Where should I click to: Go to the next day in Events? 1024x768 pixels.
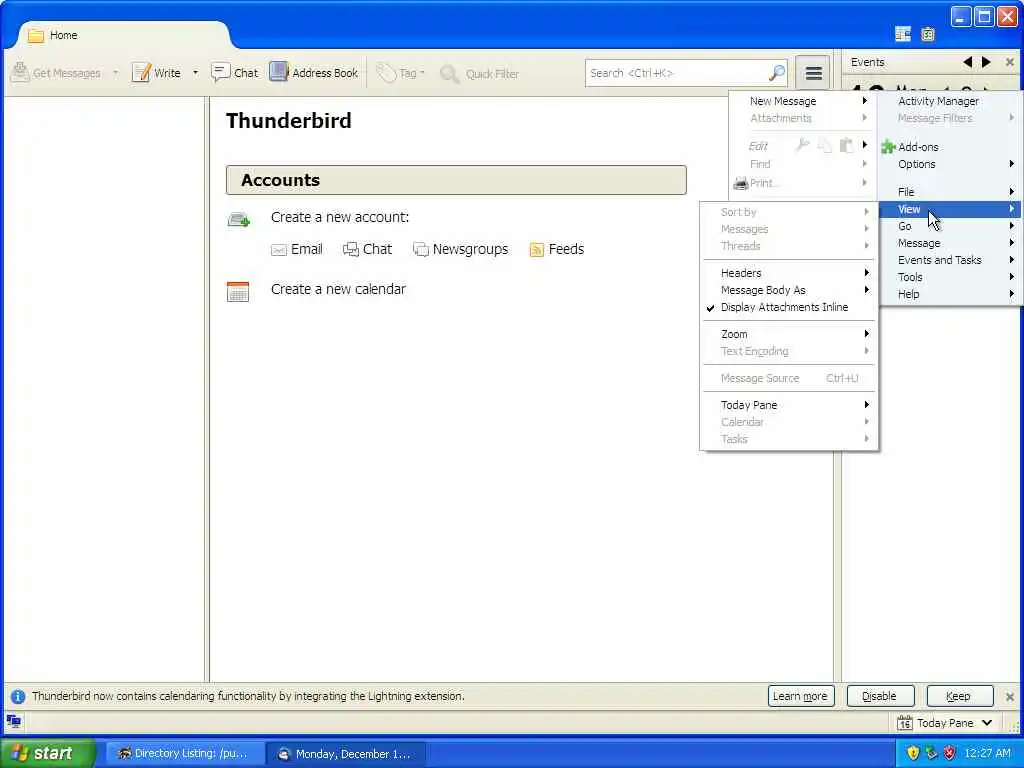point(986,62)
